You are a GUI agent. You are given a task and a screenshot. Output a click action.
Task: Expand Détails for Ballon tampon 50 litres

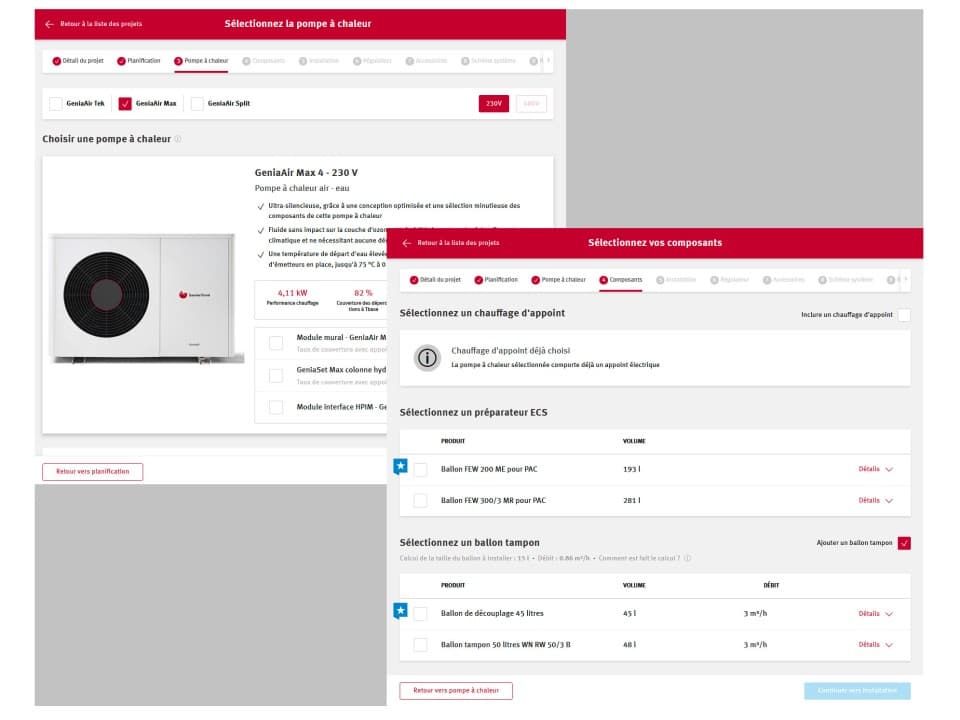pyautogui.click(x=875, y=645)
